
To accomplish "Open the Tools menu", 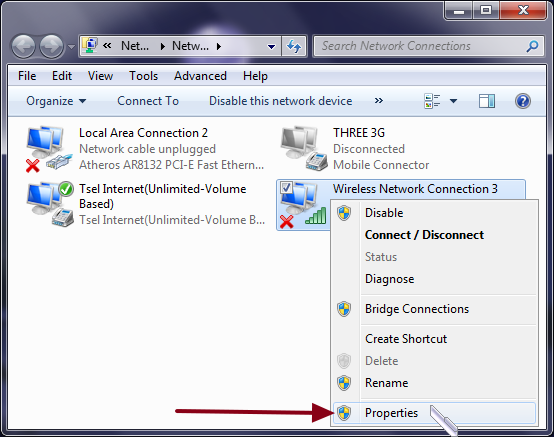I will 143,76.
